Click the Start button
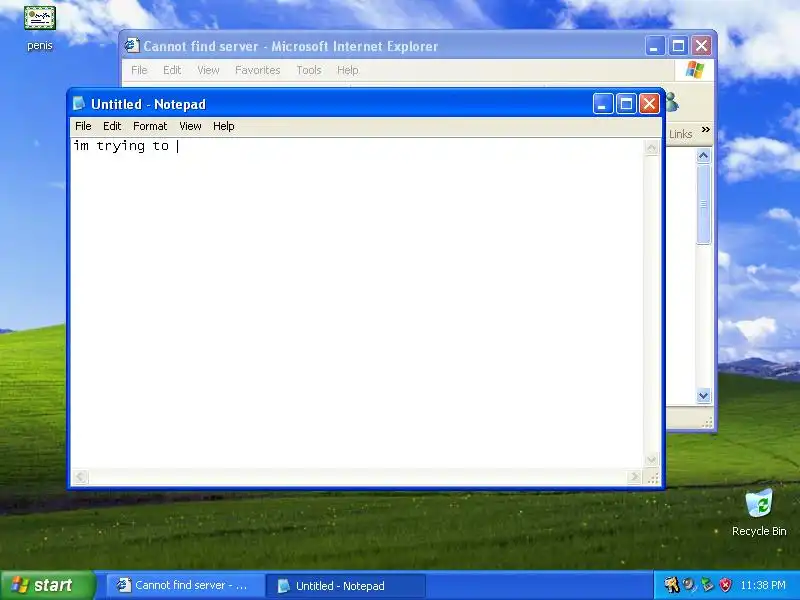The height and width of the screenshot is (600, 800). pos(47,585)
